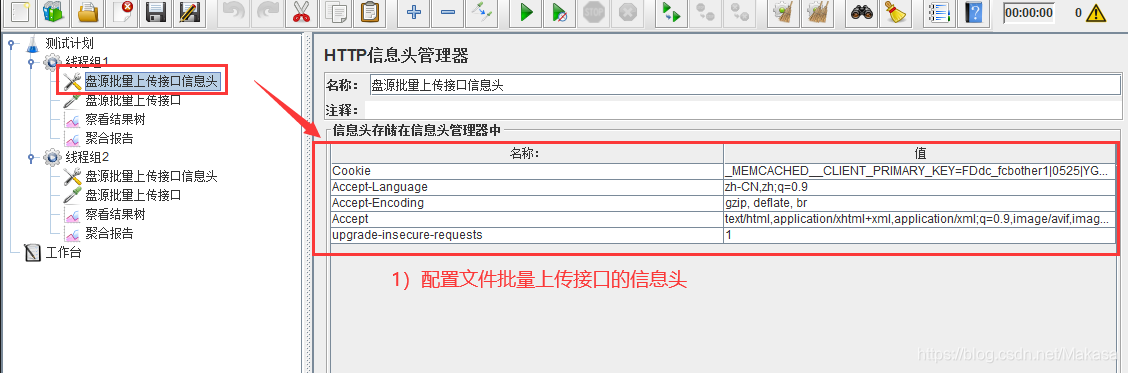Click the 注释 comment input field
1128x373 pixels.
click(743, 110)
